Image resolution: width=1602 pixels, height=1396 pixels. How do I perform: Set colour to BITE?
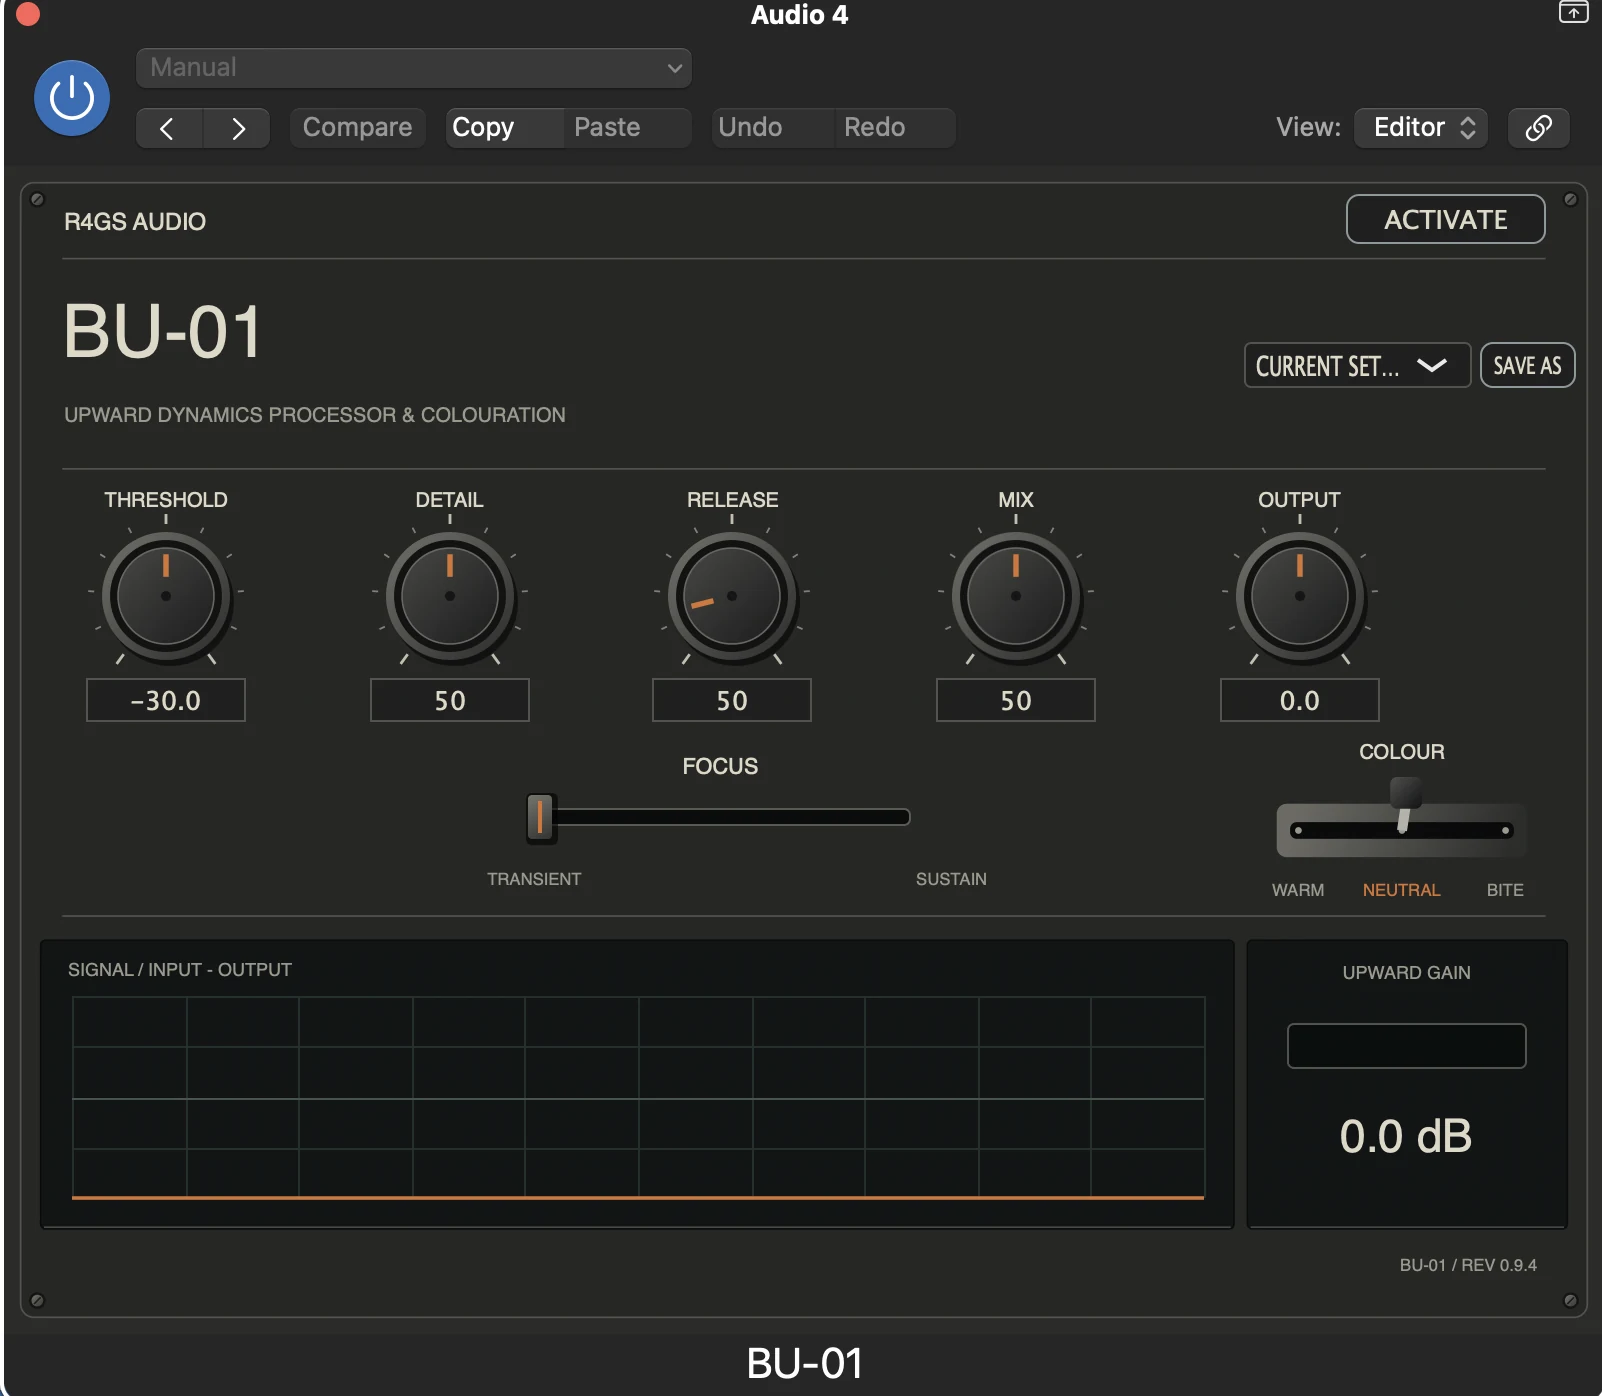1505,890
